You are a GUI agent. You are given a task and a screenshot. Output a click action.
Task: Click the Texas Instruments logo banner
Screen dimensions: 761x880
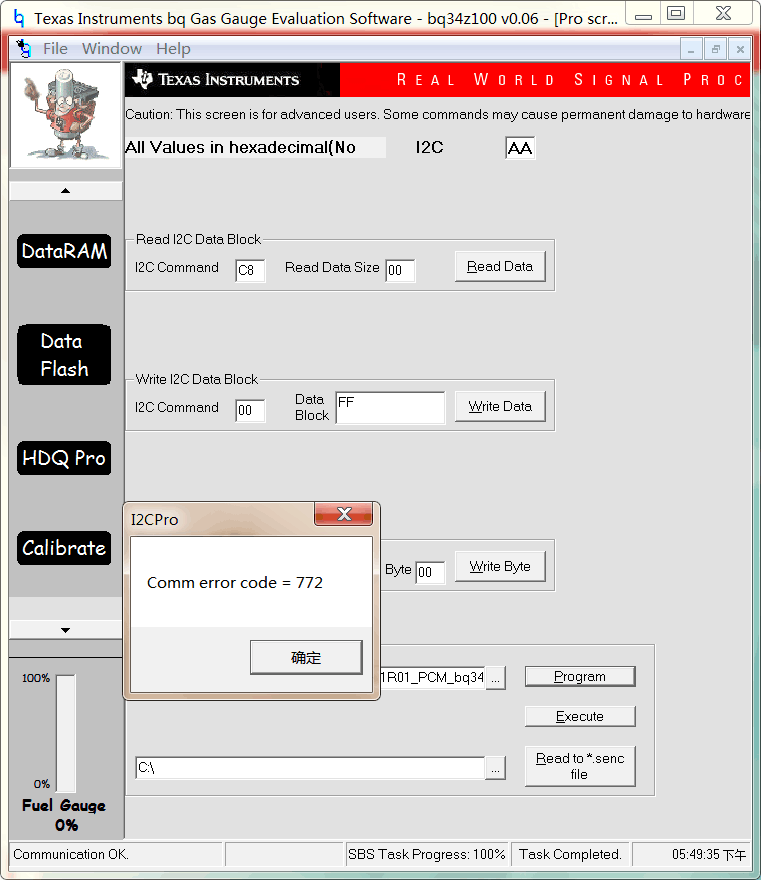232,80
